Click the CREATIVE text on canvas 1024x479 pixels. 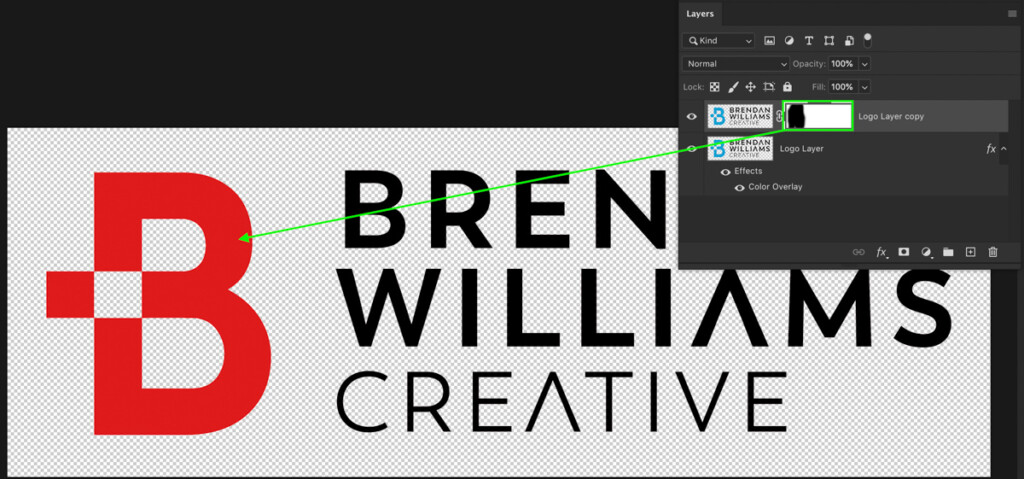coord(561,403)
